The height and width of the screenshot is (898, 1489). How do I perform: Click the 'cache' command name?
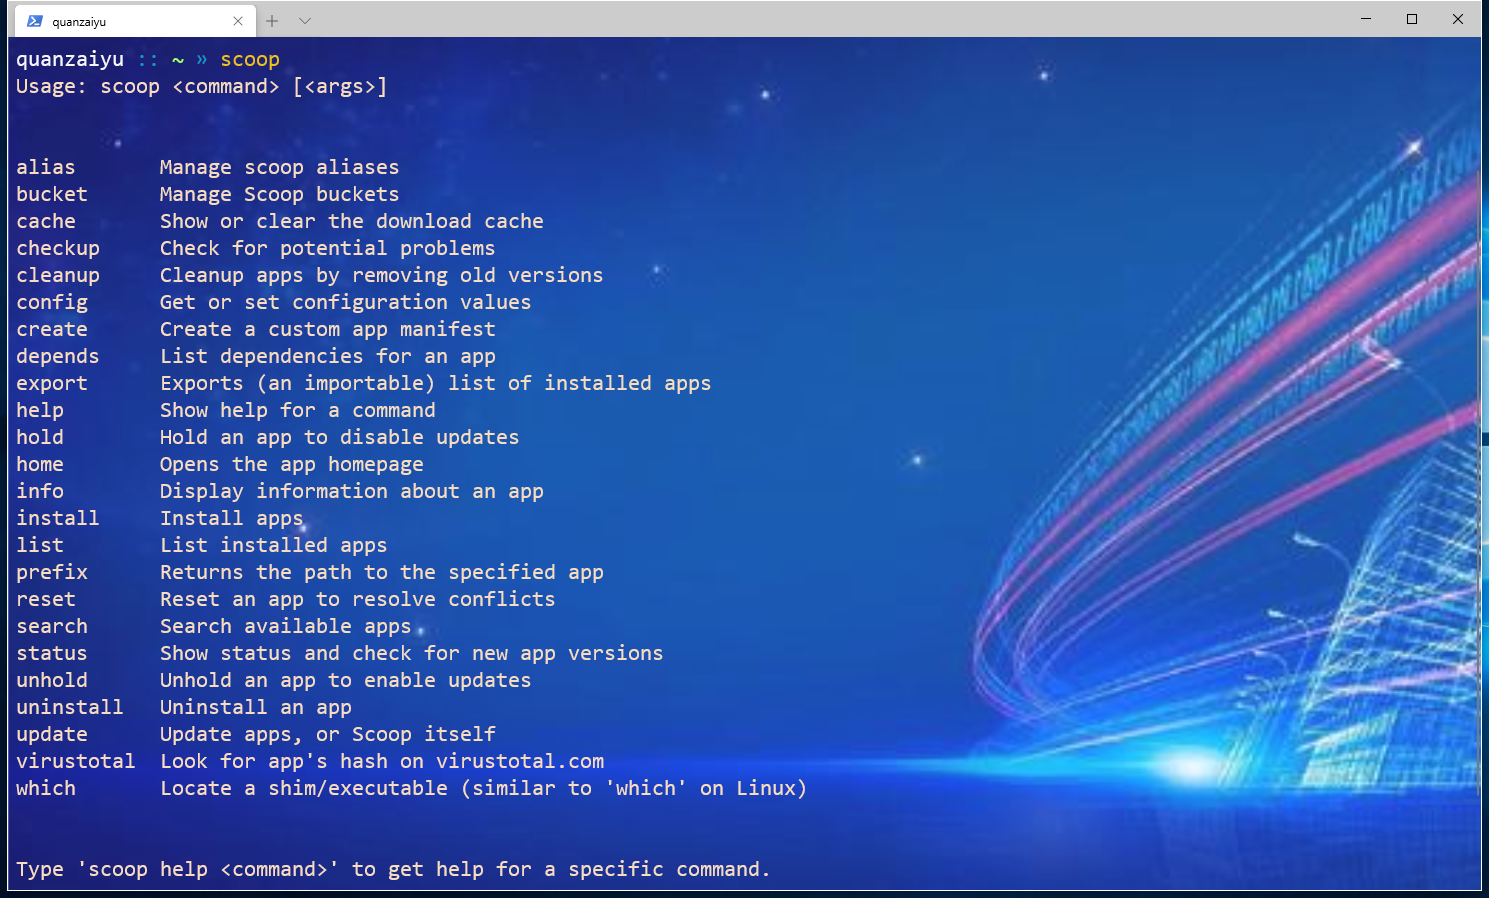point(46,221)
